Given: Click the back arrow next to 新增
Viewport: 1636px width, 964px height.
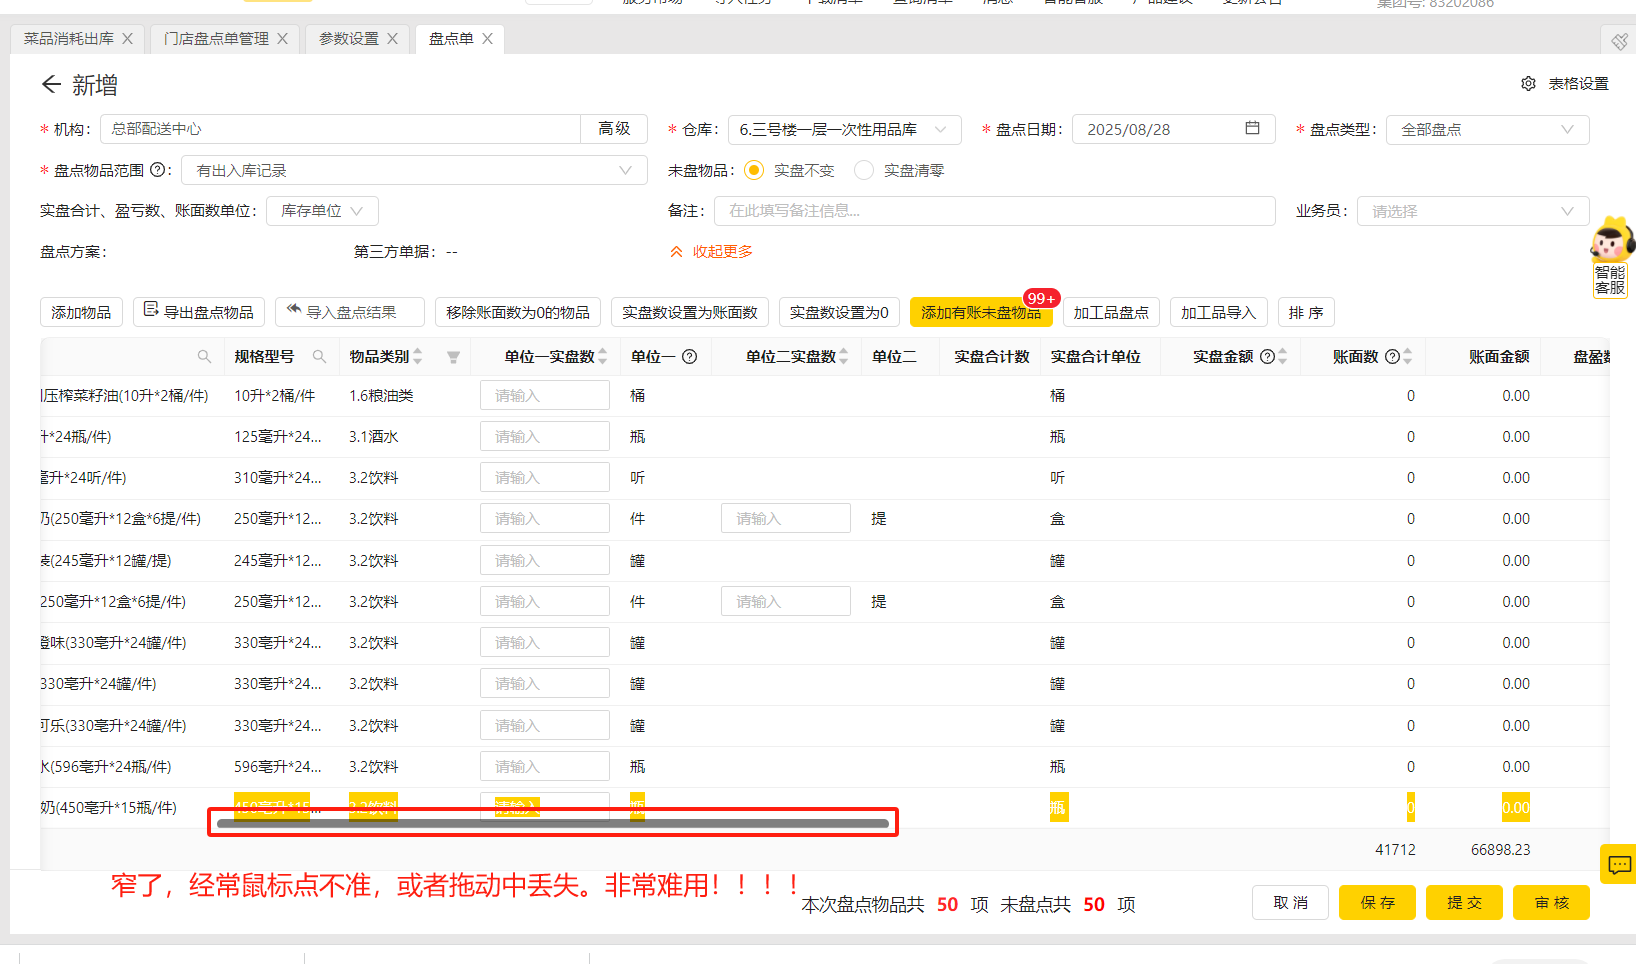Looking at the screenshot, I should click(x=51, y=85).
